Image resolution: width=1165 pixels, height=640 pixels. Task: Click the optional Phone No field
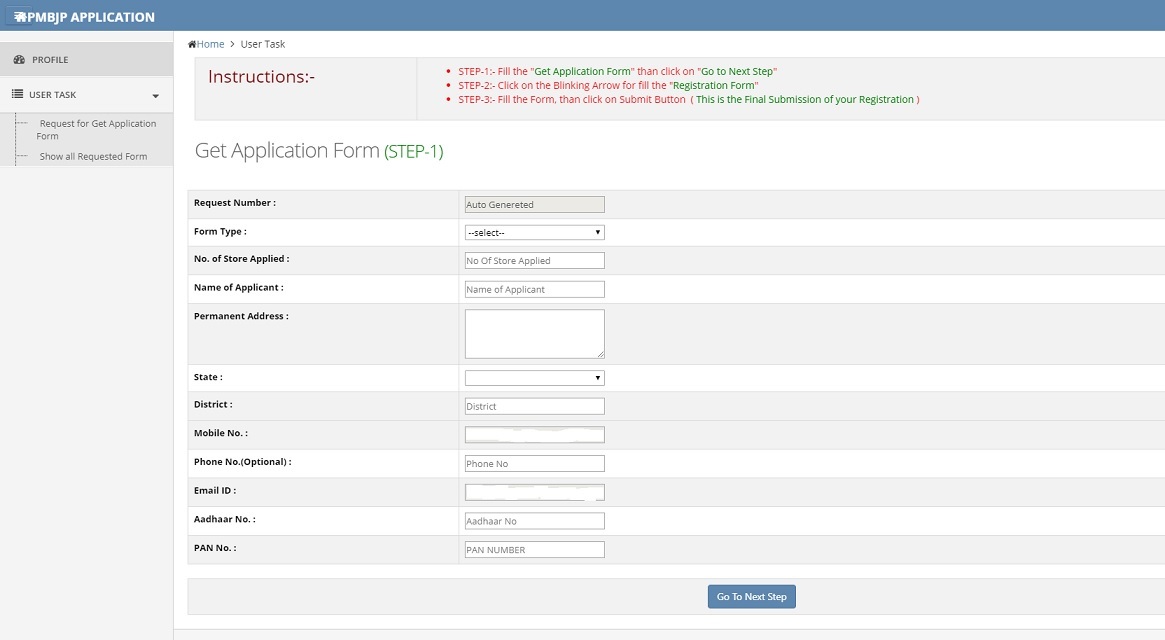click(534, 463)
